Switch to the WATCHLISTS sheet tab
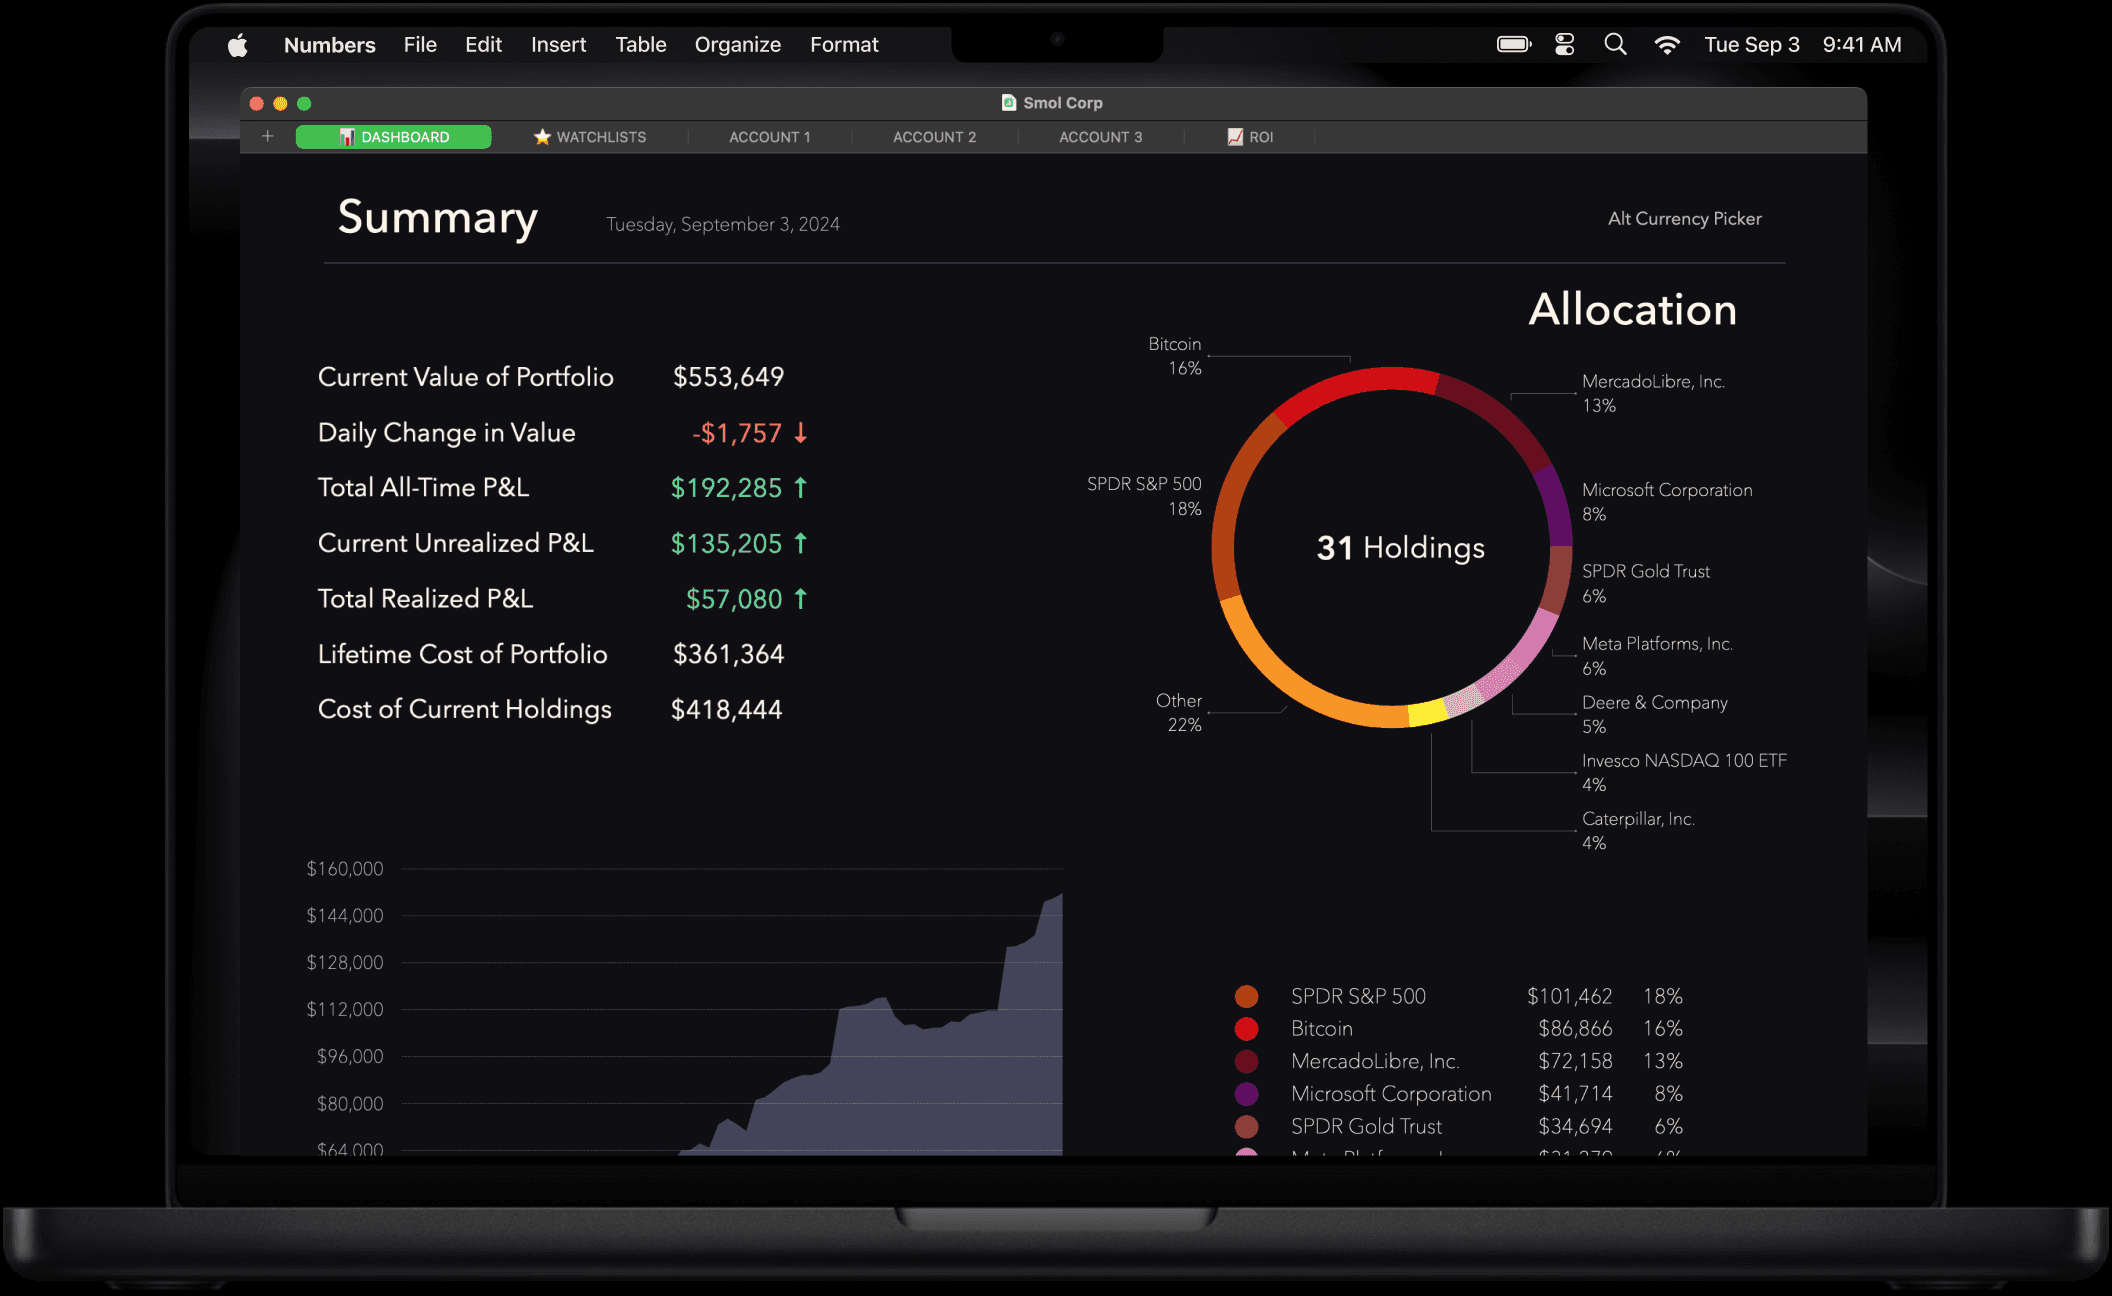 [x=590, y=137]
